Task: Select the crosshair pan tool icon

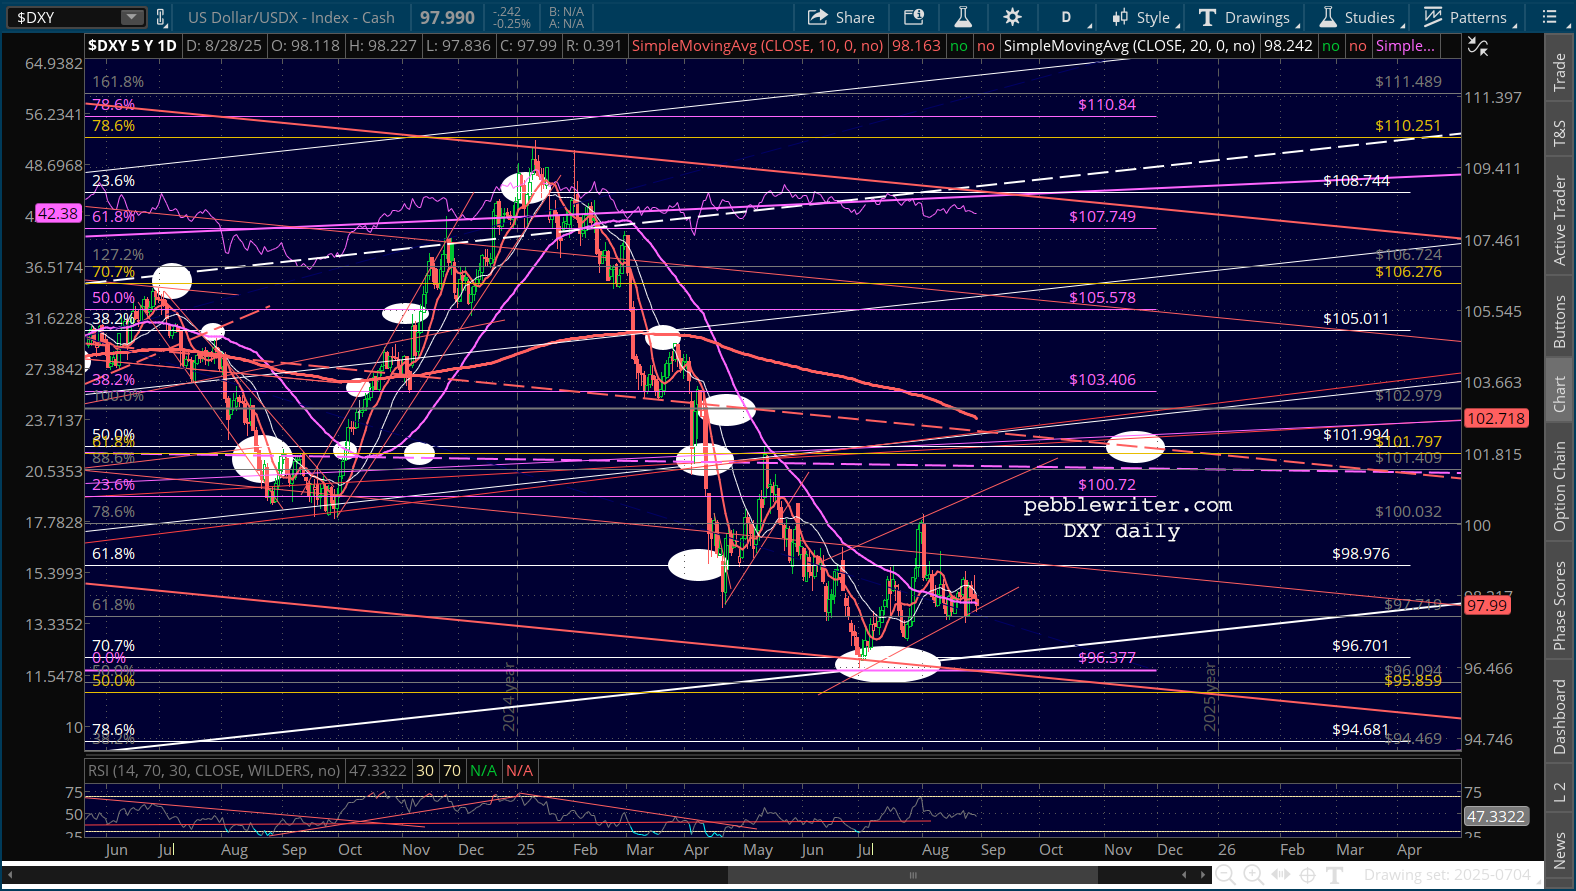Action: [x=1307, y=875]
